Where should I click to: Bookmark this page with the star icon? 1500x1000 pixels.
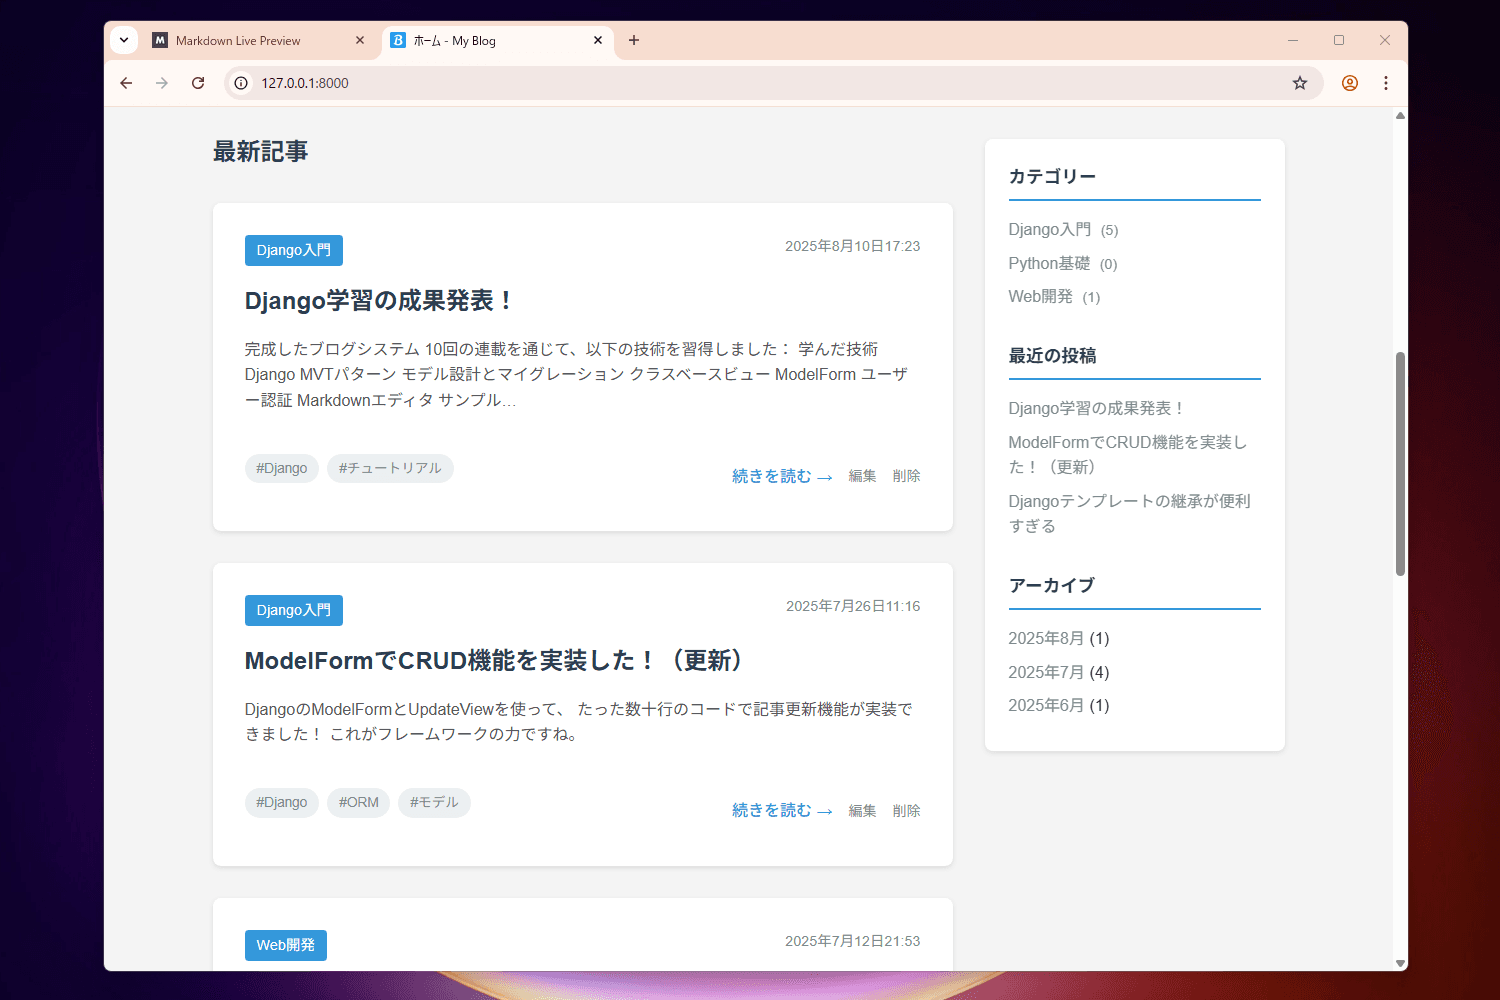(x=1300, y=83)
